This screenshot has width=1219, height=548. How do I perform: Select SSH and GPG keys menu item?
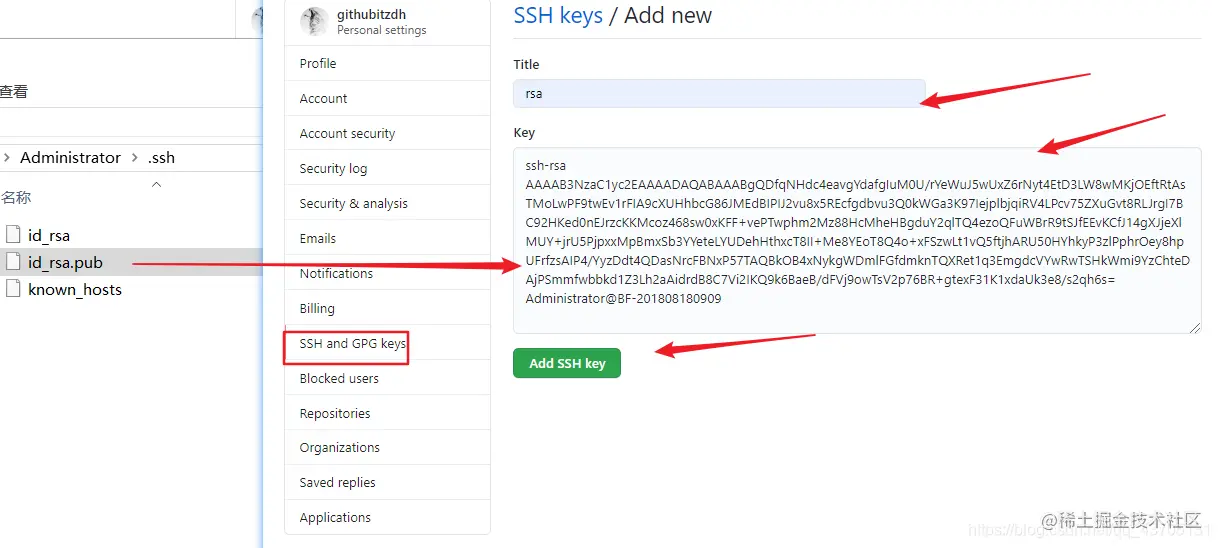coord(352,343)
